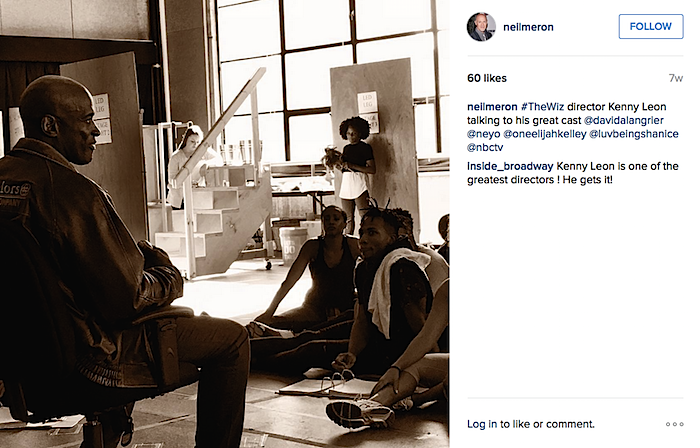Open neilmeron profile avatar picture
700x448 pixels.
[481, 27]
